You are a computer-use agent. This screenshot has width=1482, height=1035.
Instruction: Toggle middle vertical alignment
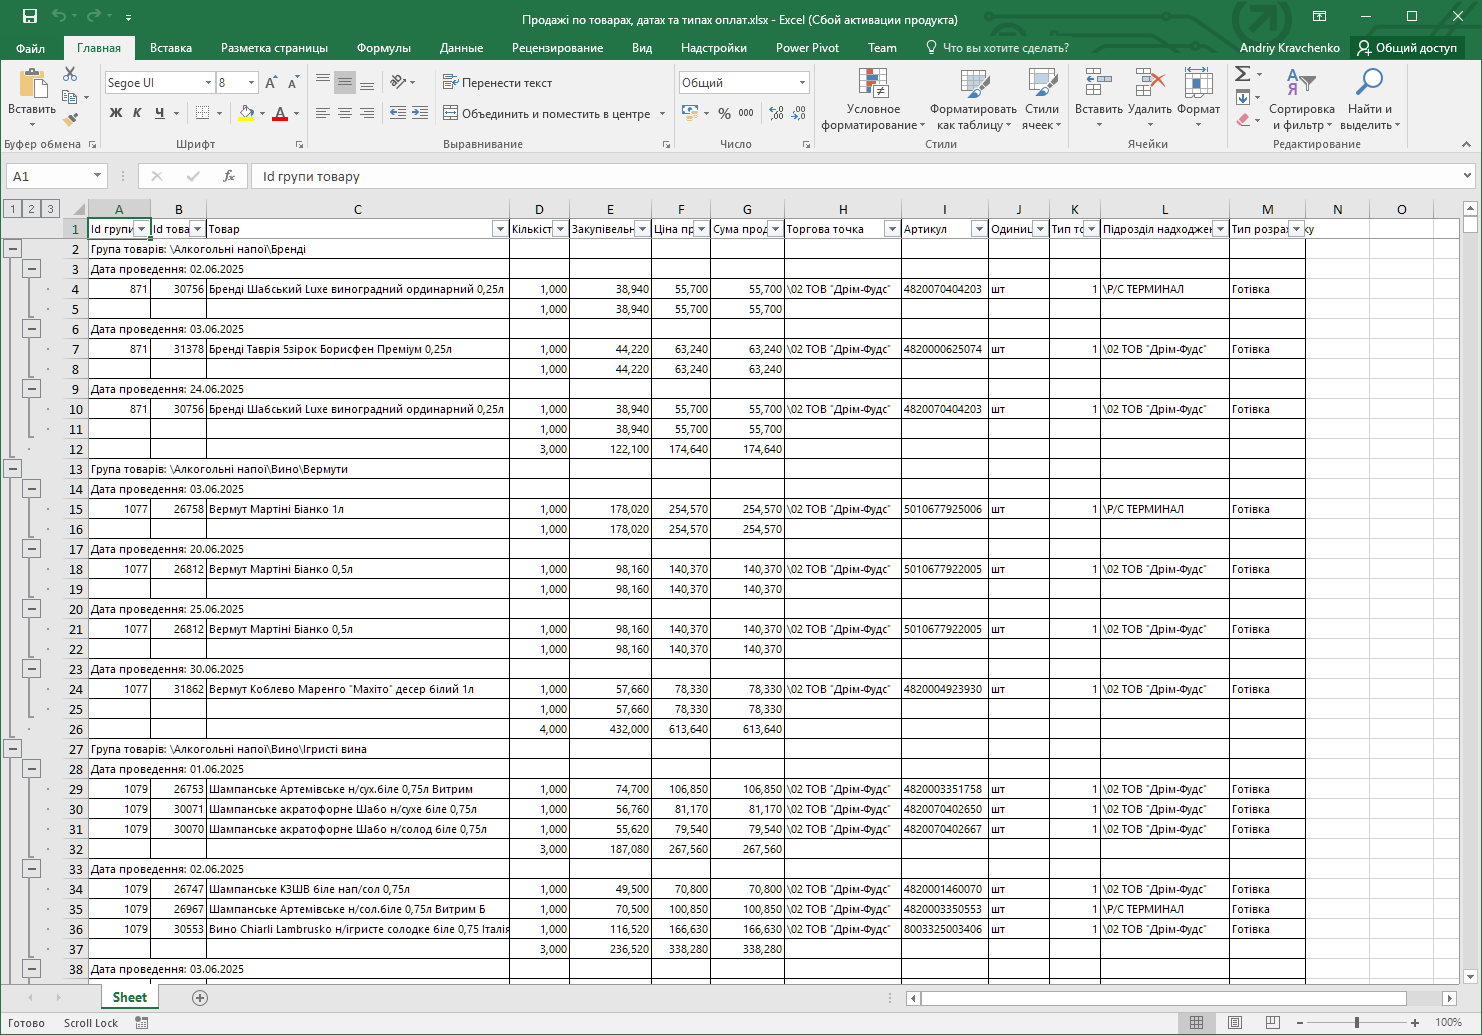pos(344,82)
